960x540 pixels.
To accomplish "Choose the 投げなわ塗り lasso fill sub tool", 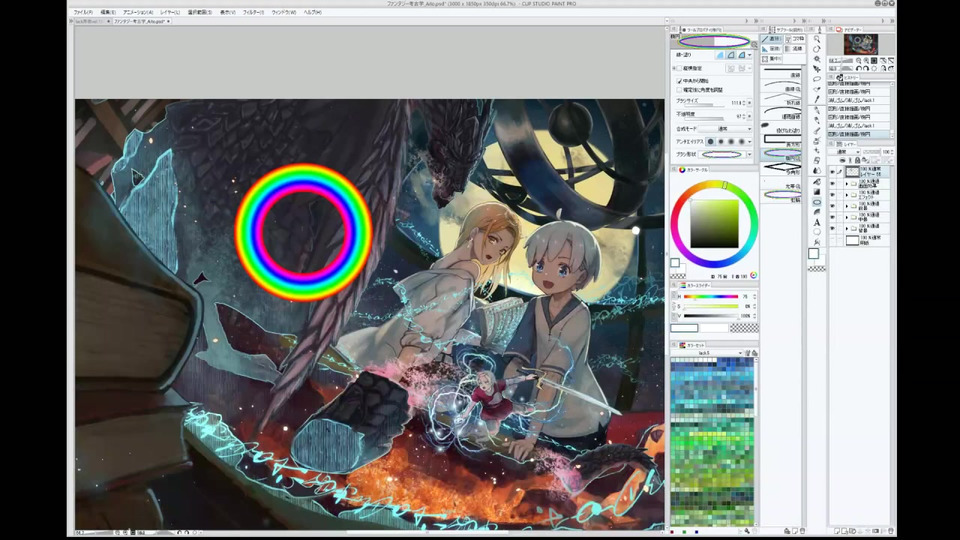I will pyautogui.click(x=781, y=127).
